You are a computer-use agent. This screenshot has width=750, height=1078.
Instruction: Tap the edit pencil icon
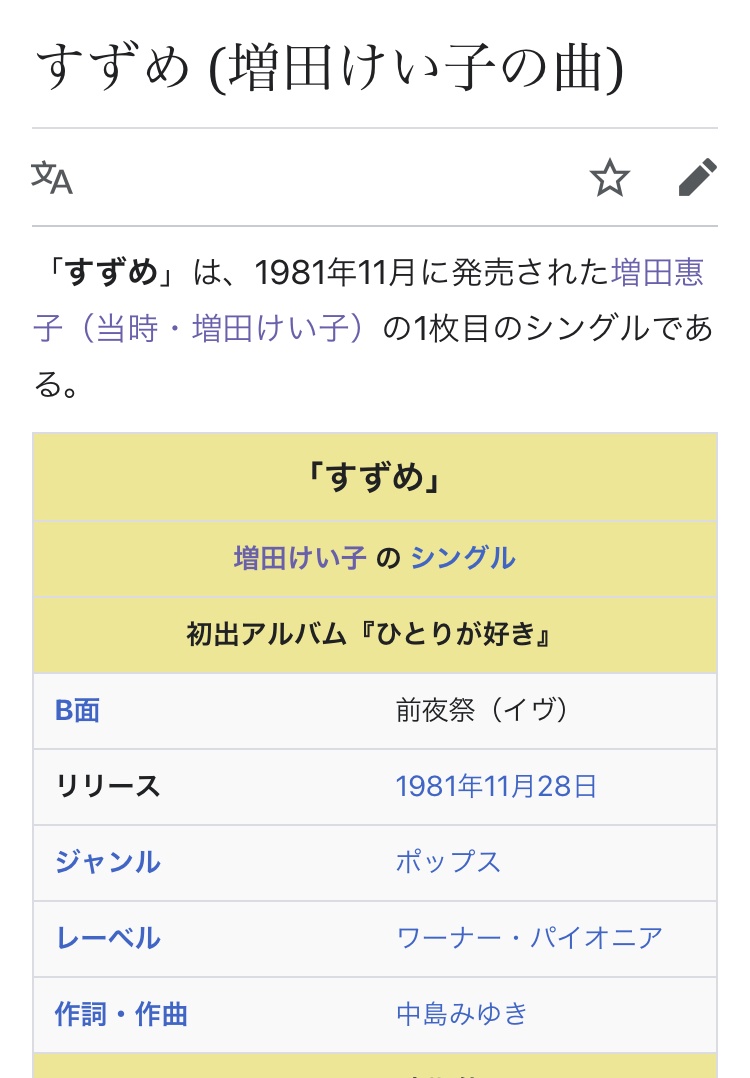coord(697,178)
